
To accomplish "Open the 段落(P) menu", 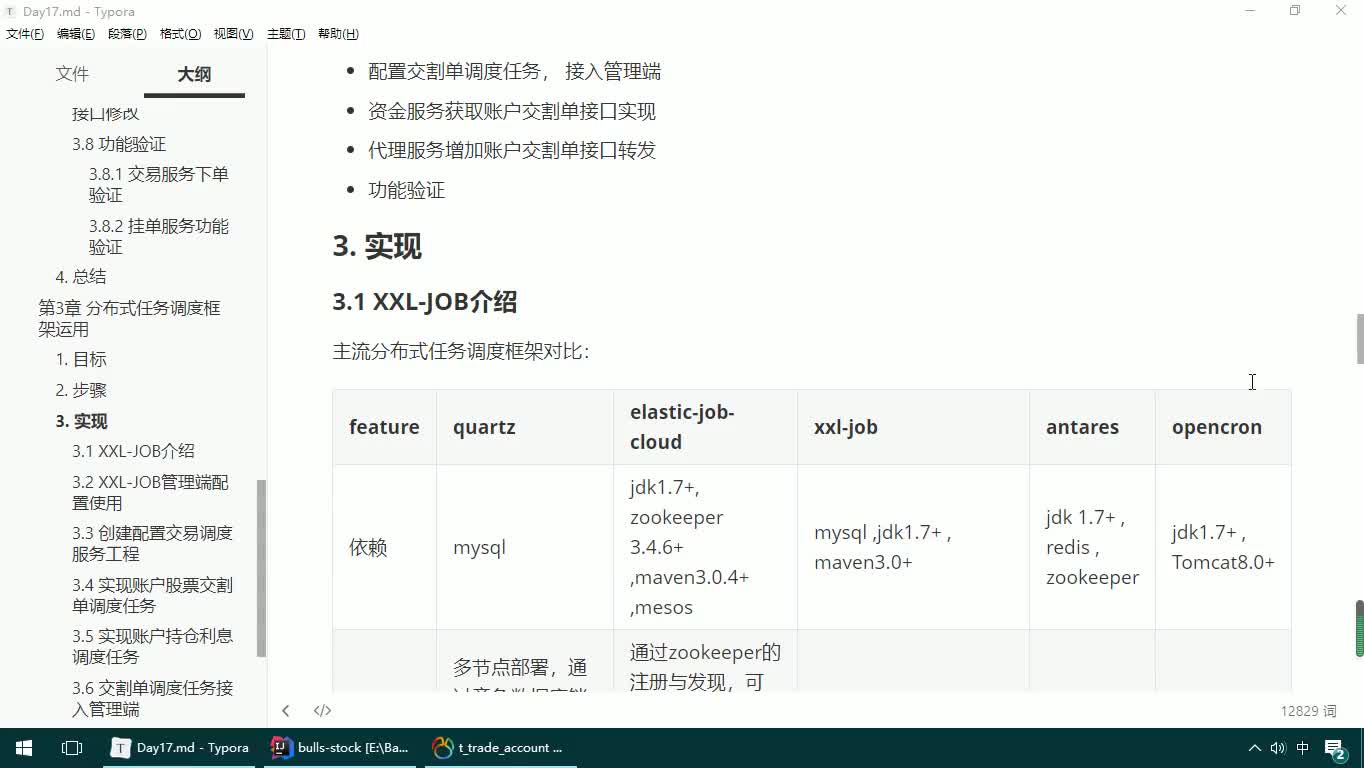I will pos(127,34).
